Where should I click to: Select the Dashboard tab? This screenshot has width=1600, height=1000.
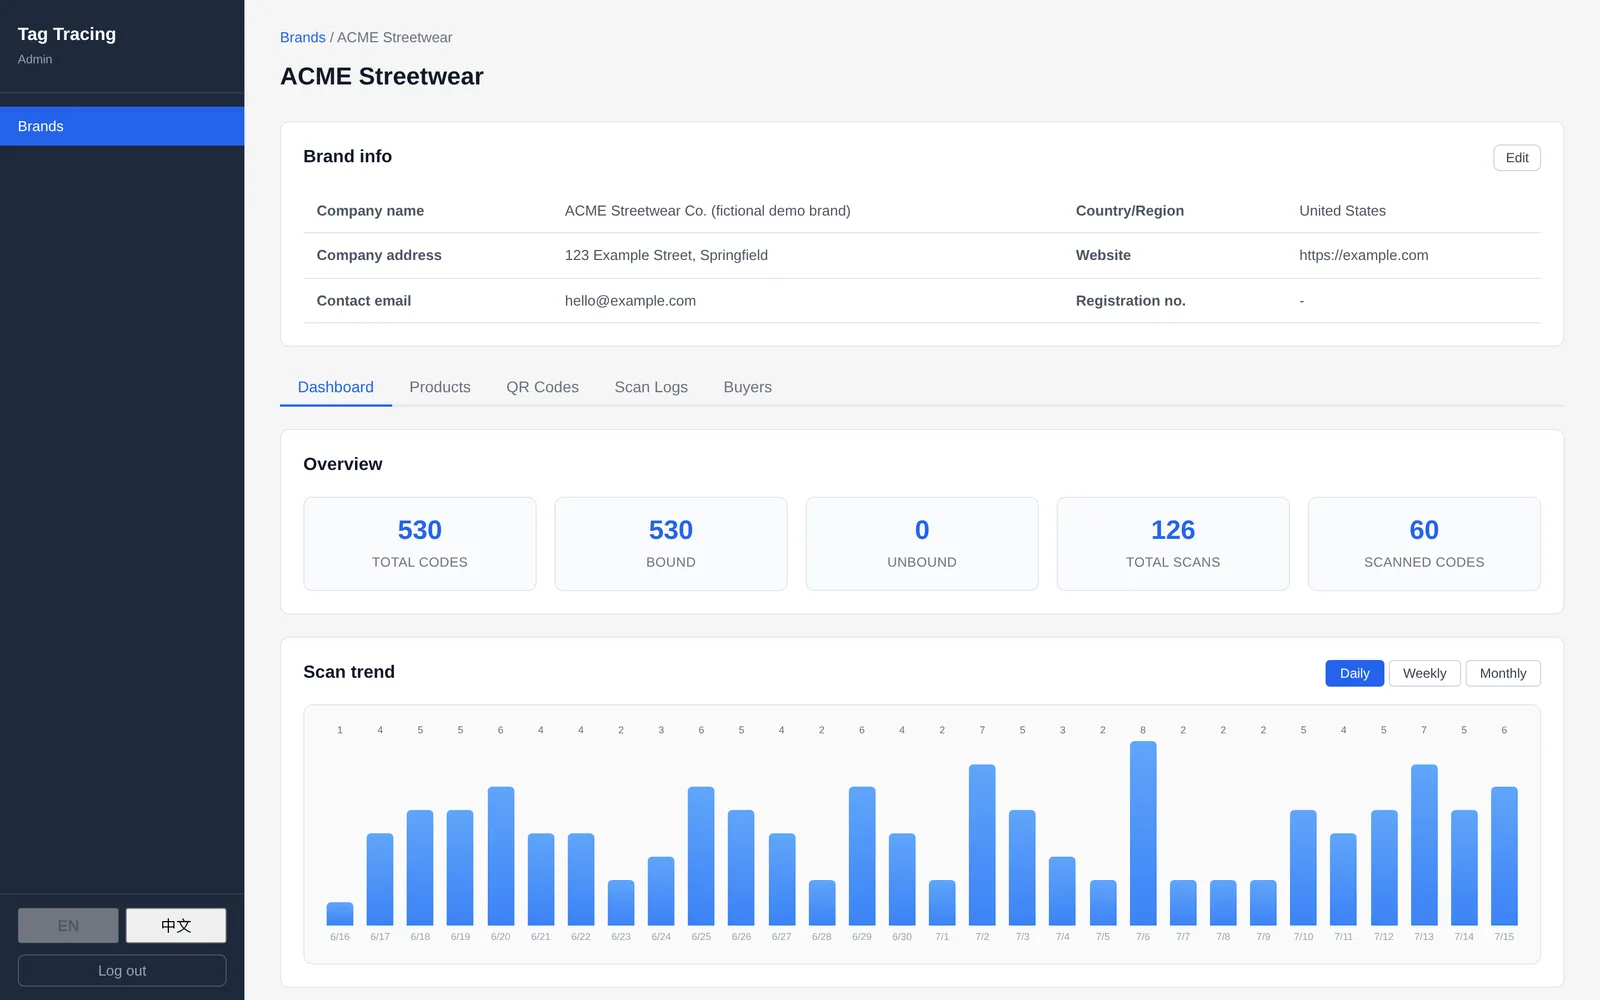335,387
